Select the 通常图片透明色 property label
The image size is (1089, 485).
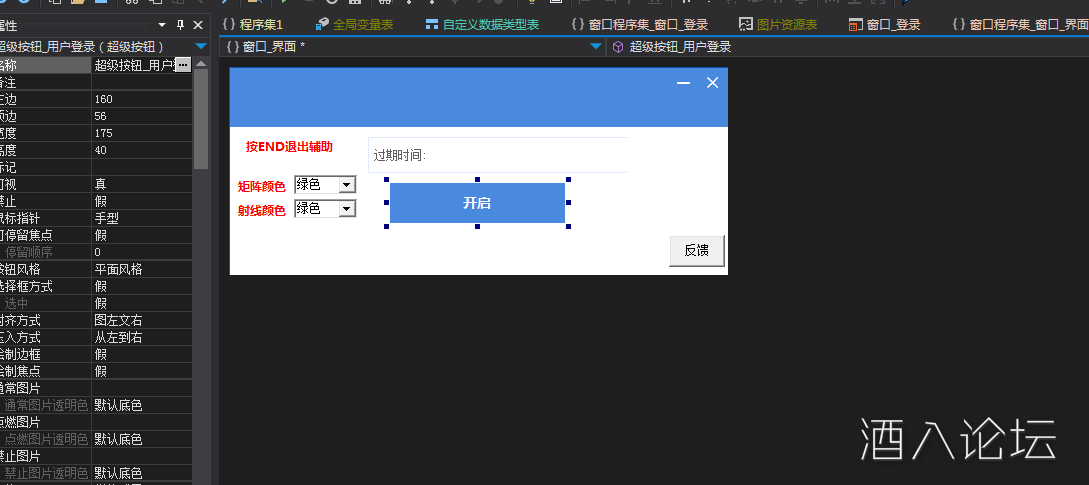[45, 405]
